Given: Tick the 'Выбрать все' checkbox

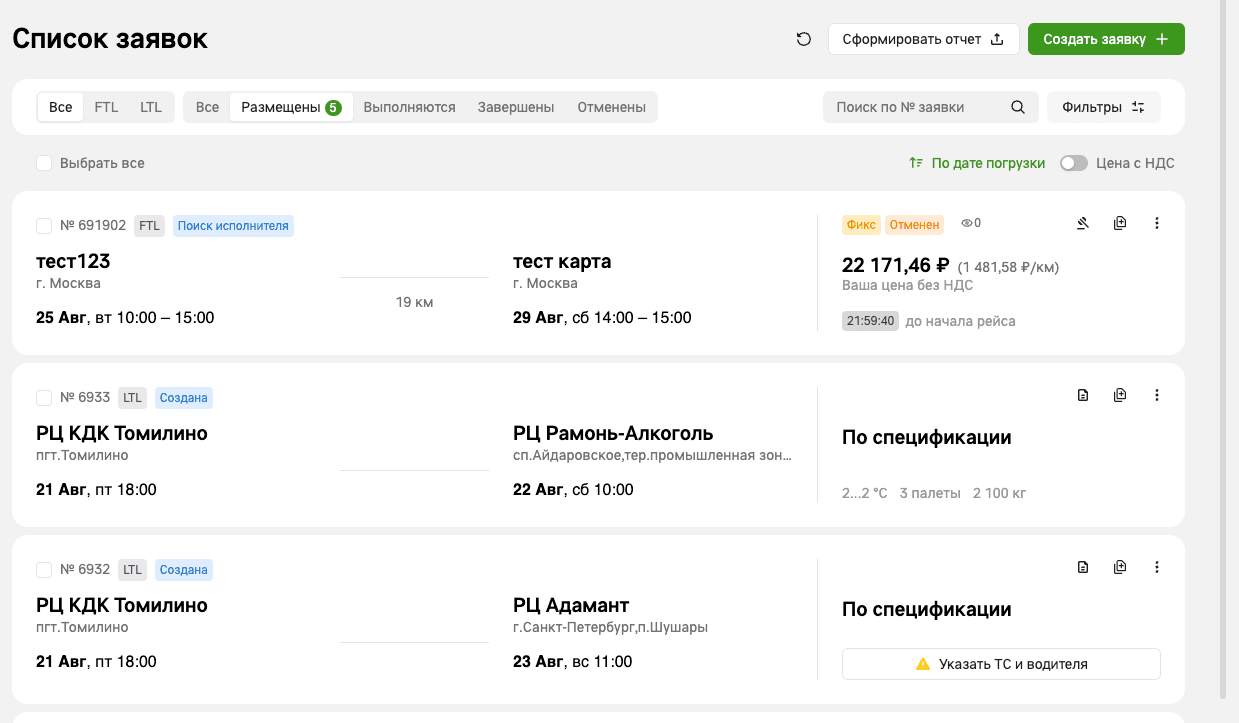Looking at the screenshot, I should click(44, 163).
